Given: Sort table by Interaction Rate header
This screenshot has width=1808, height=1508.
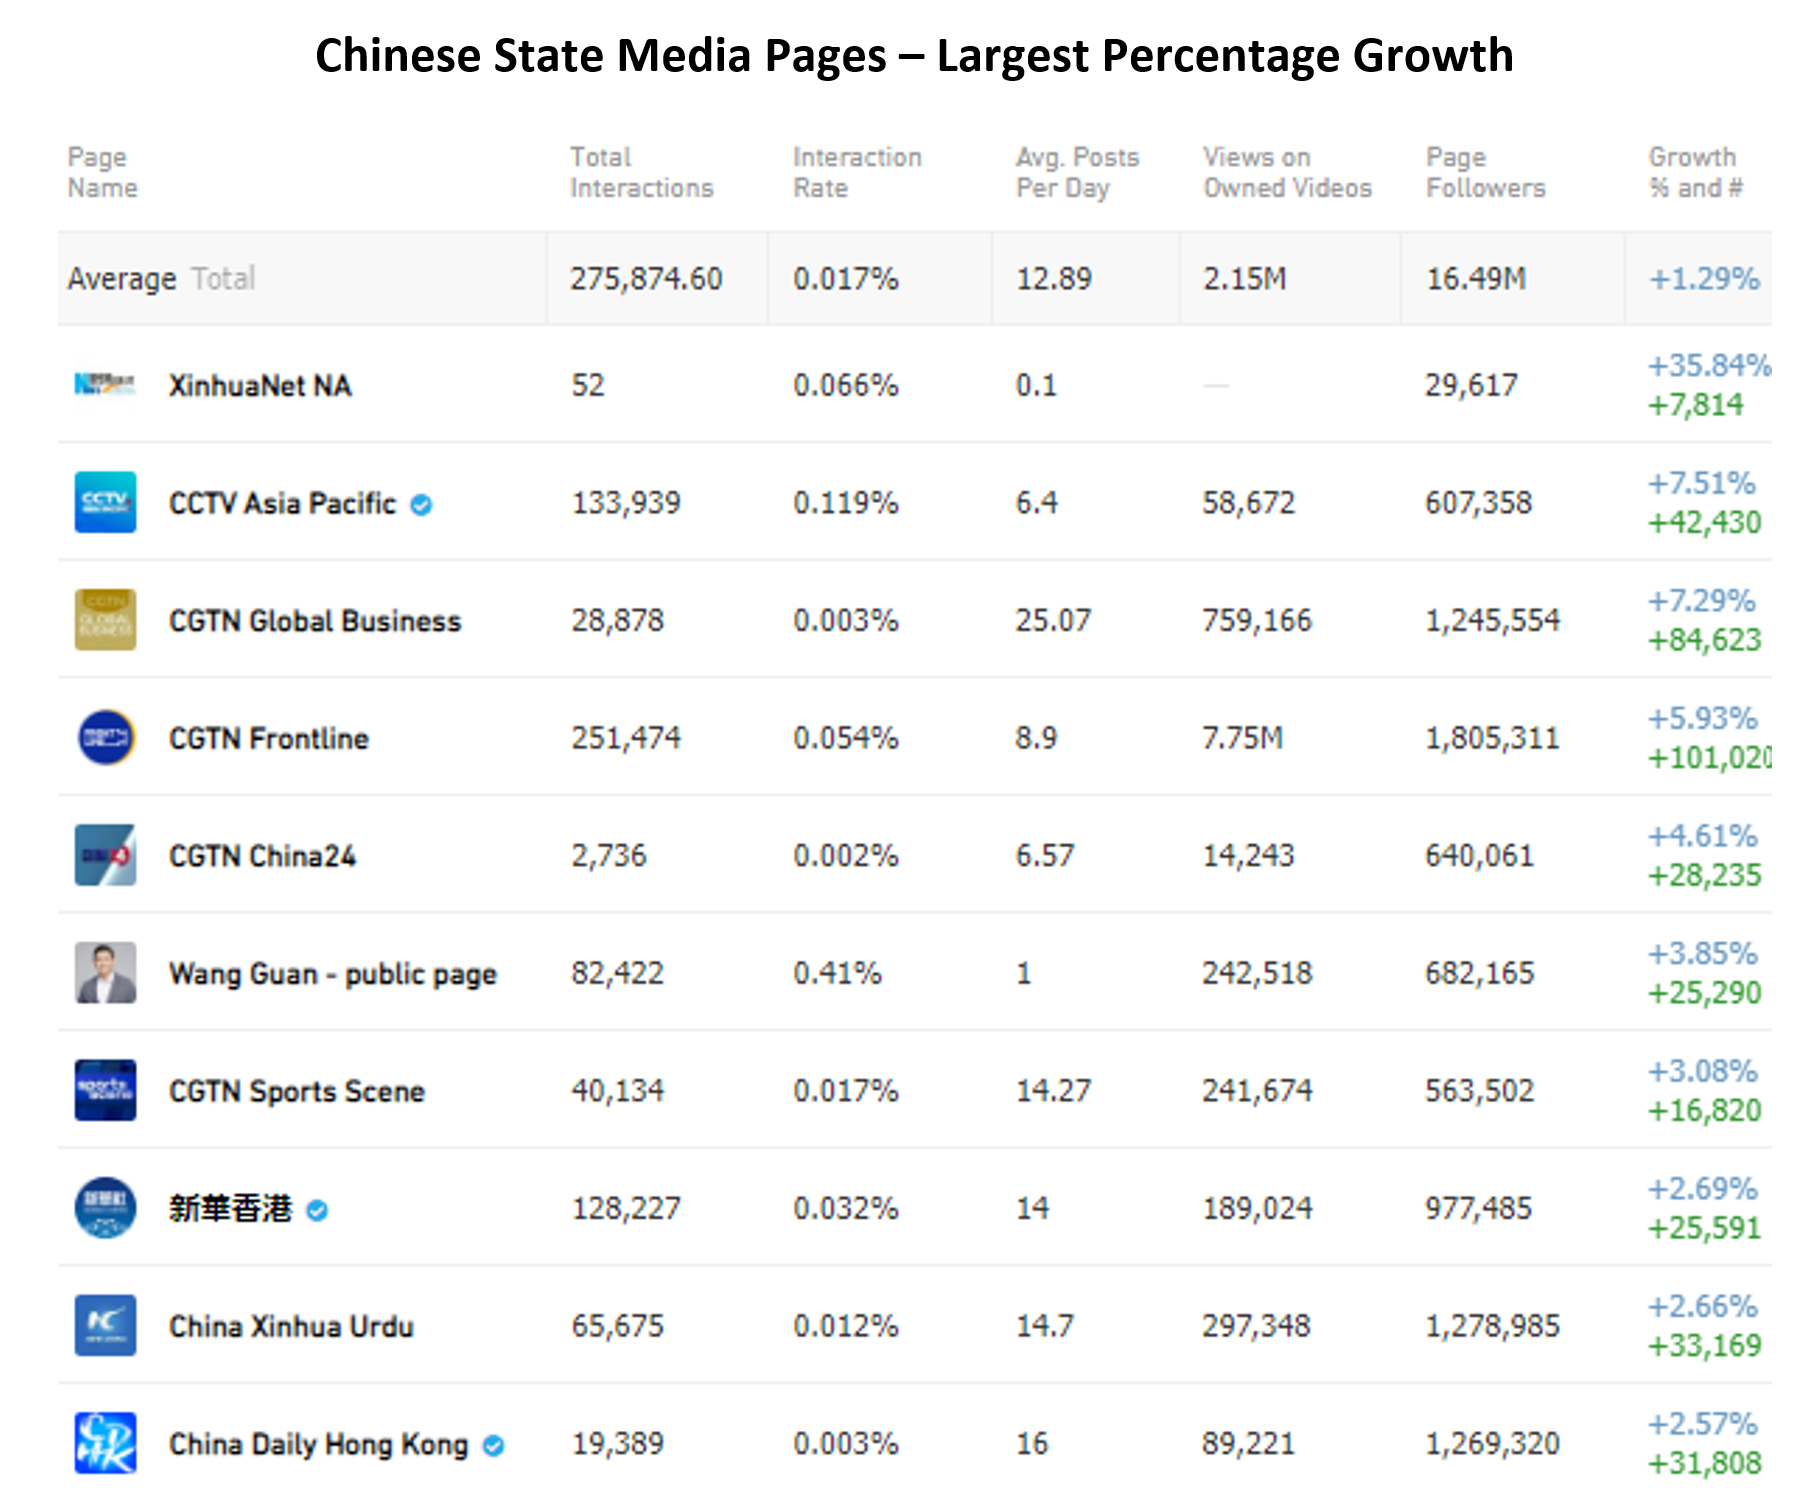Looking at the screenshot, I should [x=857, y=172].
